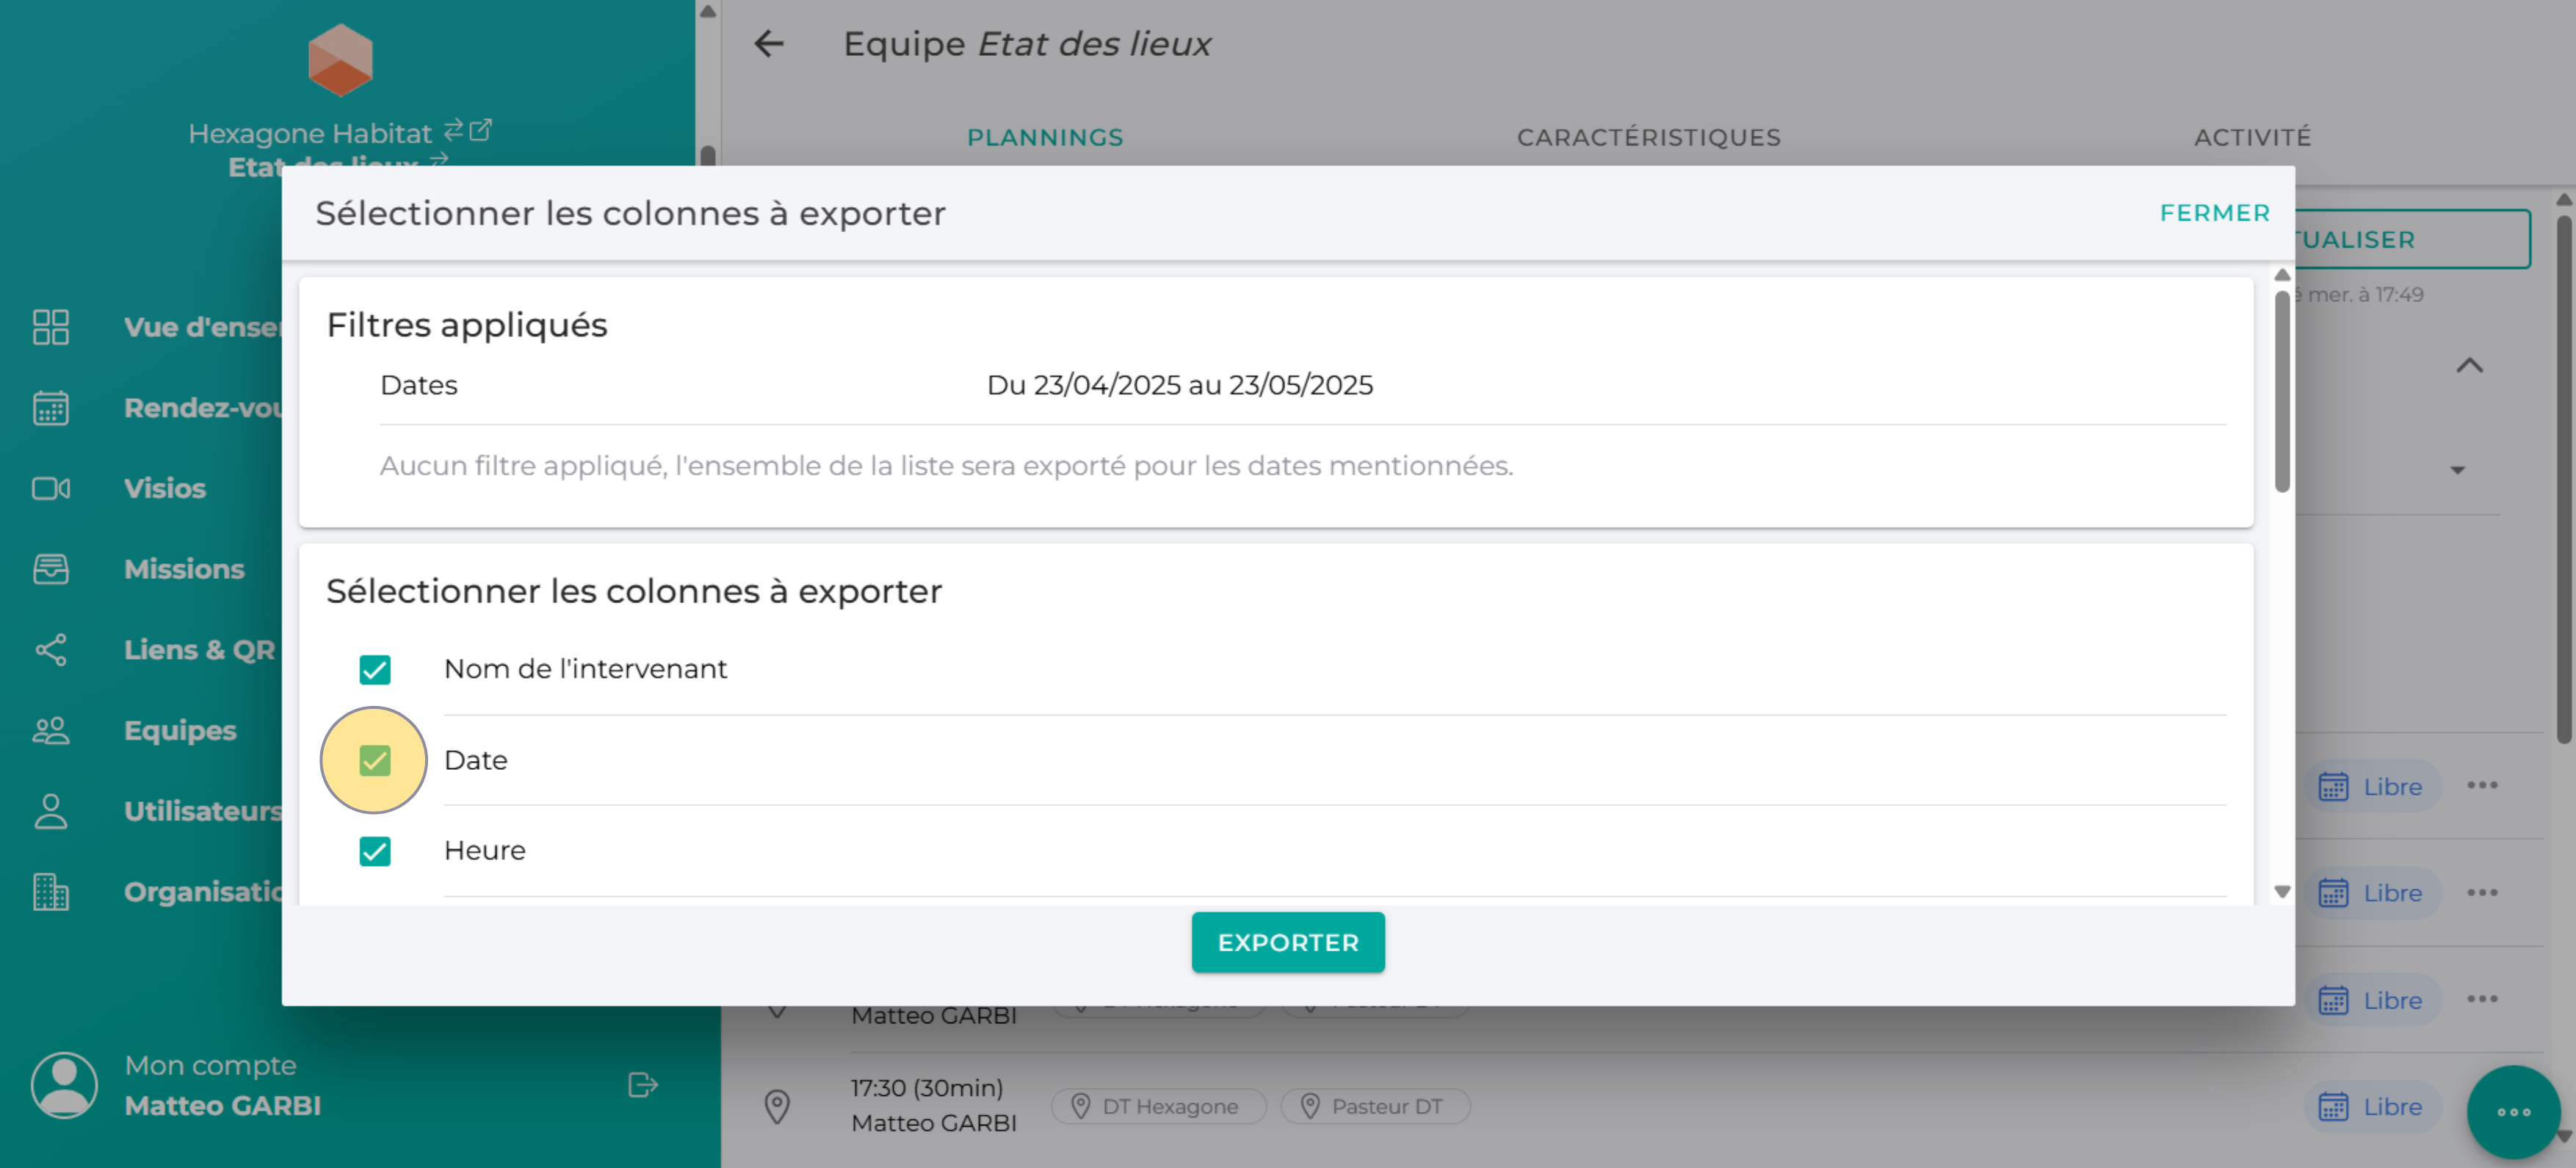
Task: Open the small dropdown arrow on the right panel
Action: pos(2457,470)
